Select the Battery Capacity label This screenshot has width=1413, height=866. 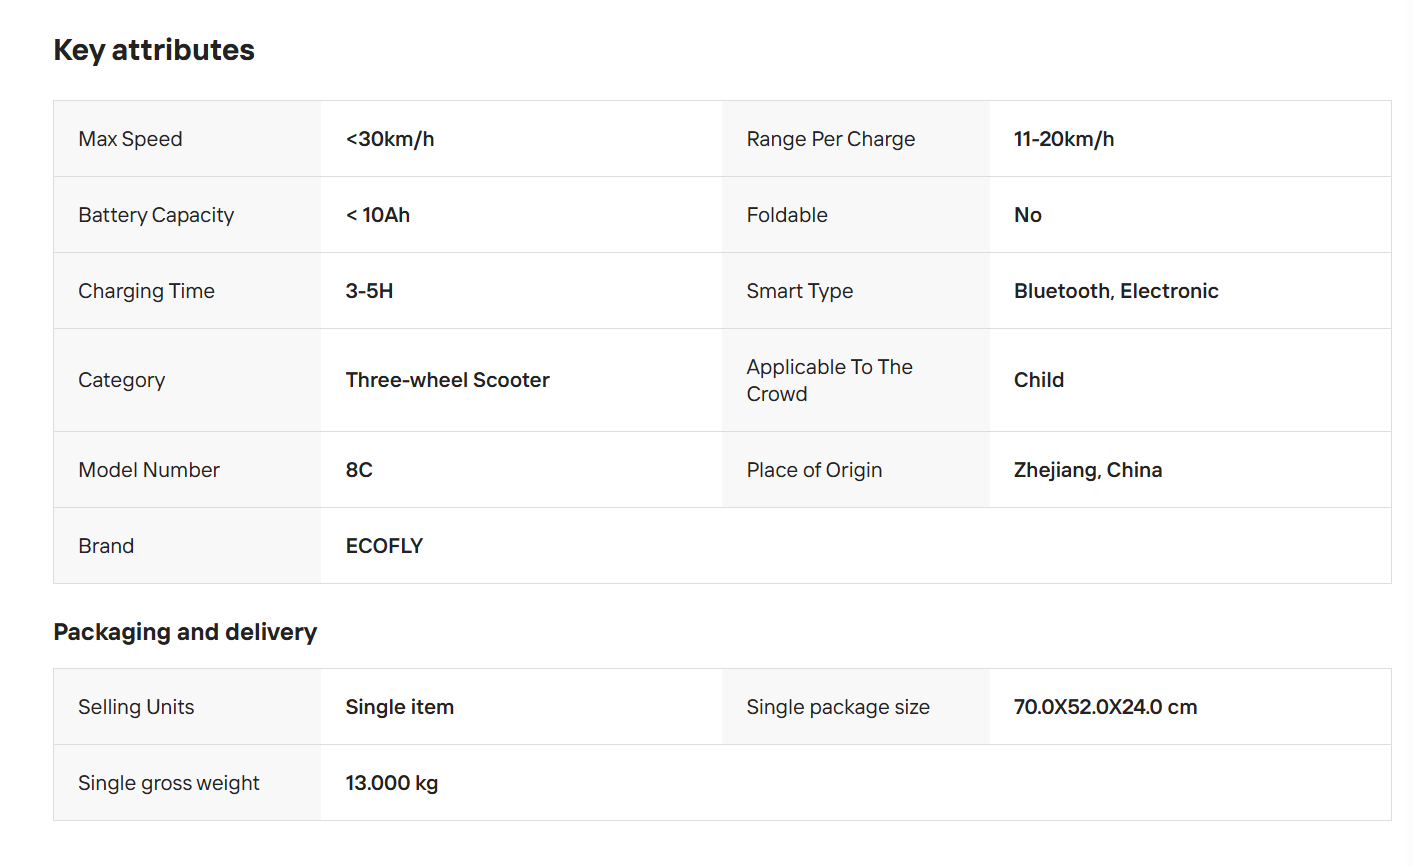pyautogui.click(x=156, y=215)
